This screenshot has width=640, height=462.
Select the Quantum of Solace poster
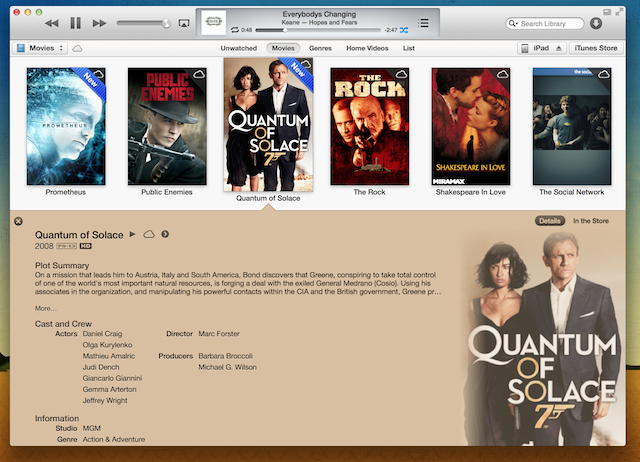(268, 124)
